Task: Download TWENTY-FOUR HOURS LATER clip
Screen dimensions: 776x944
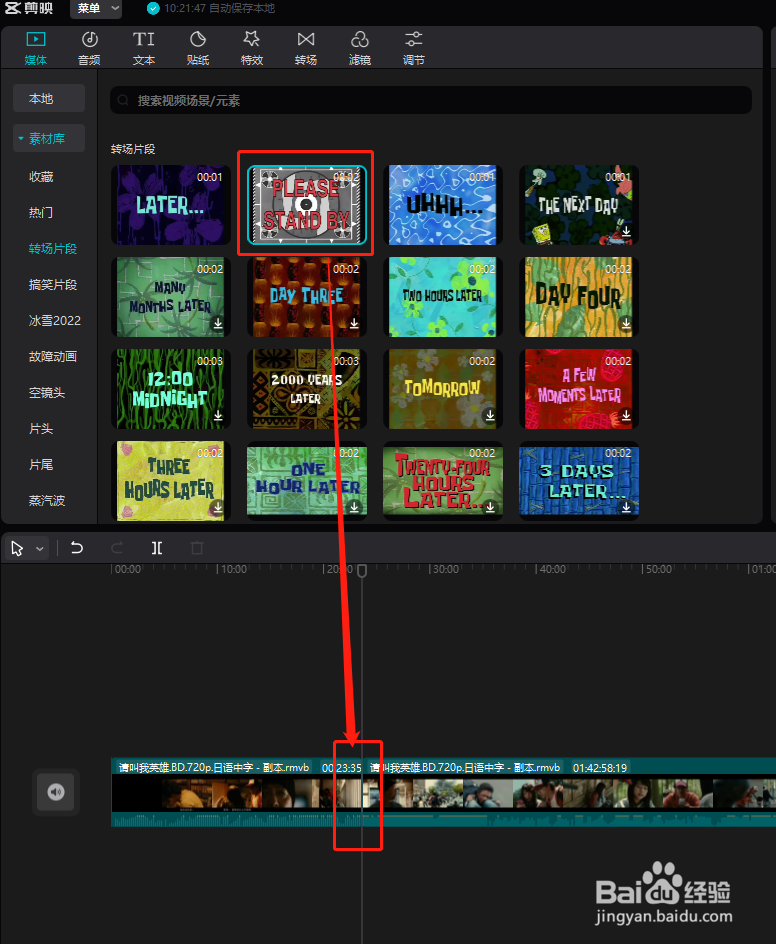Action: (x=490, y=508)
